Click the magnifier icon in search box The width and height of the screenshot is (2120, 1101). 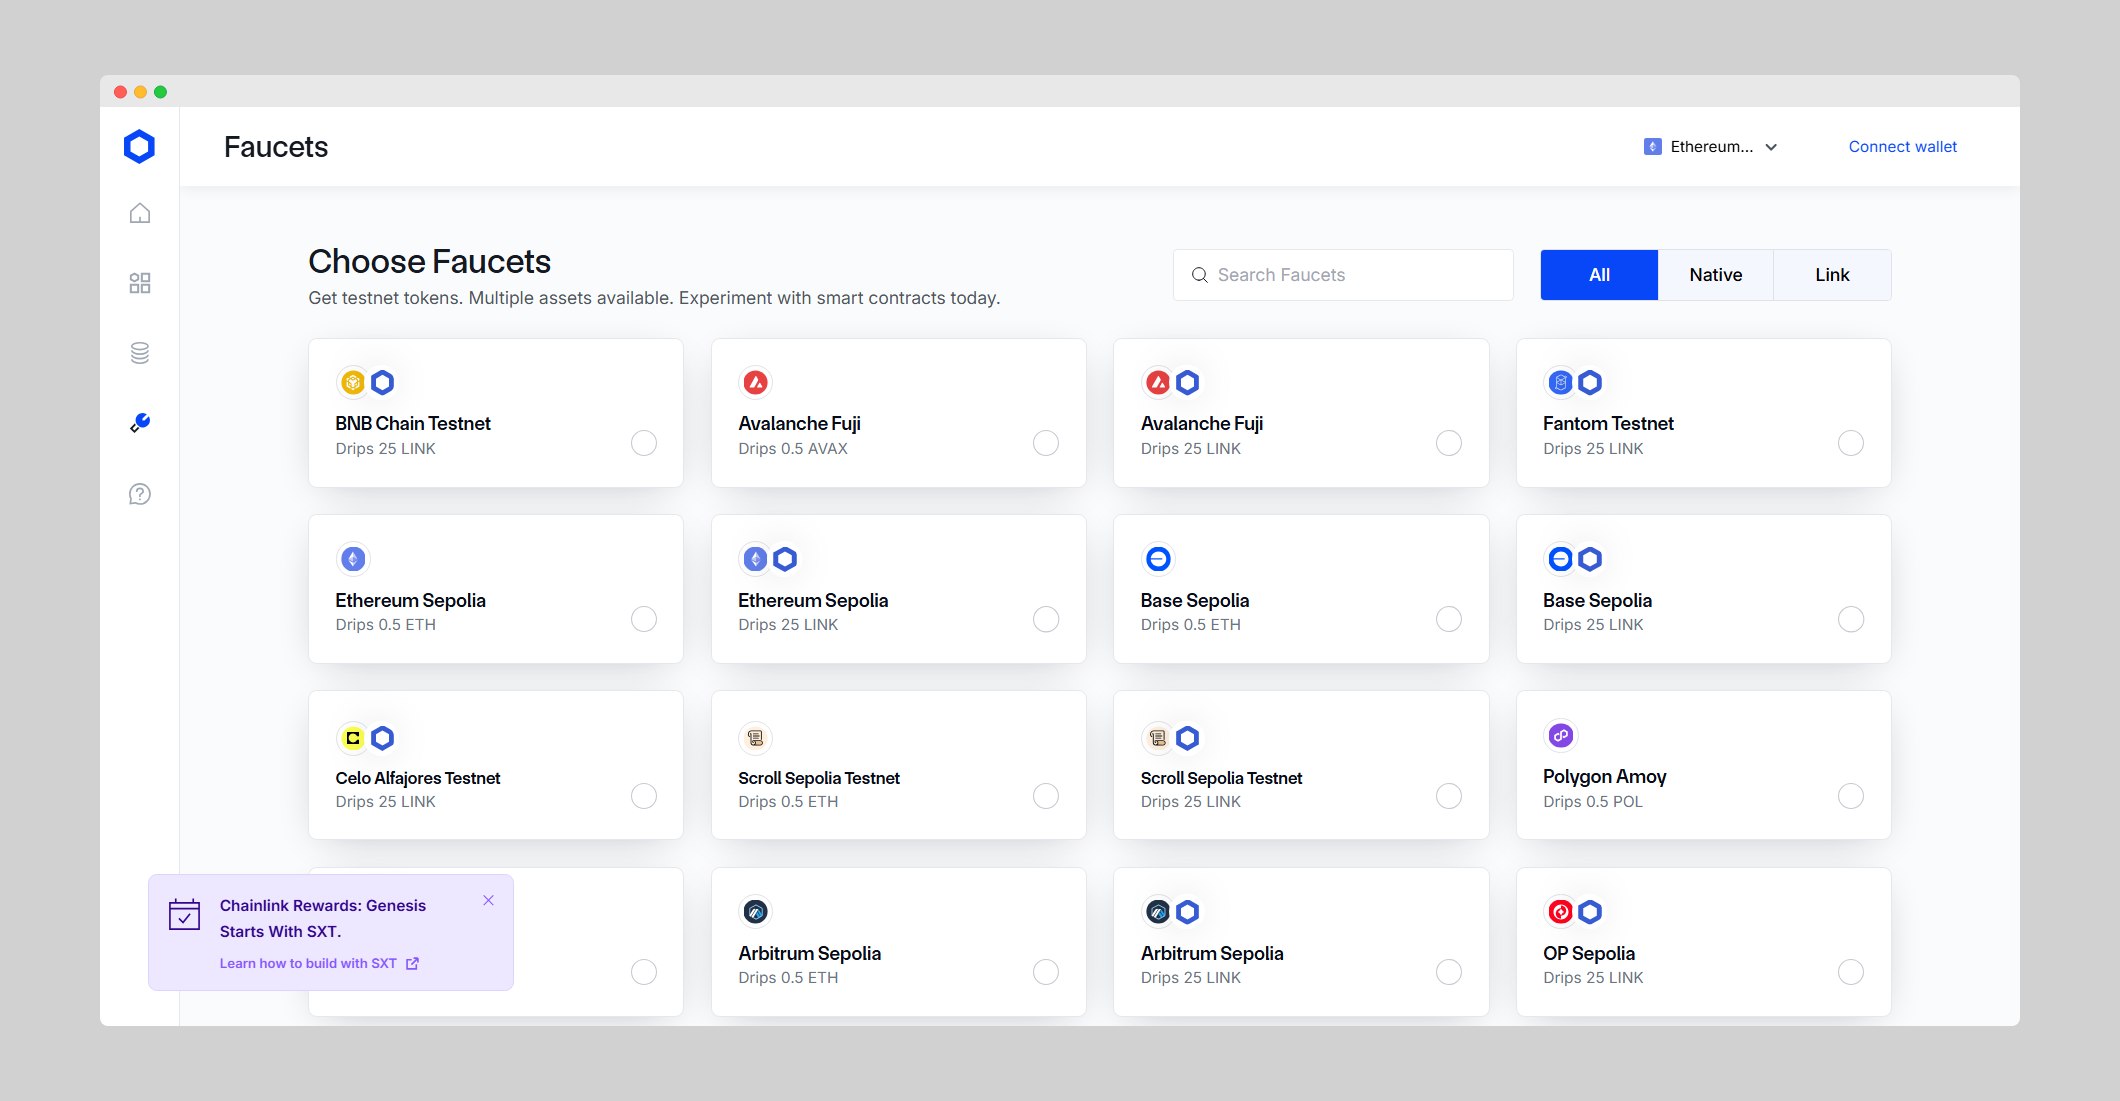tap(1199, 275)
